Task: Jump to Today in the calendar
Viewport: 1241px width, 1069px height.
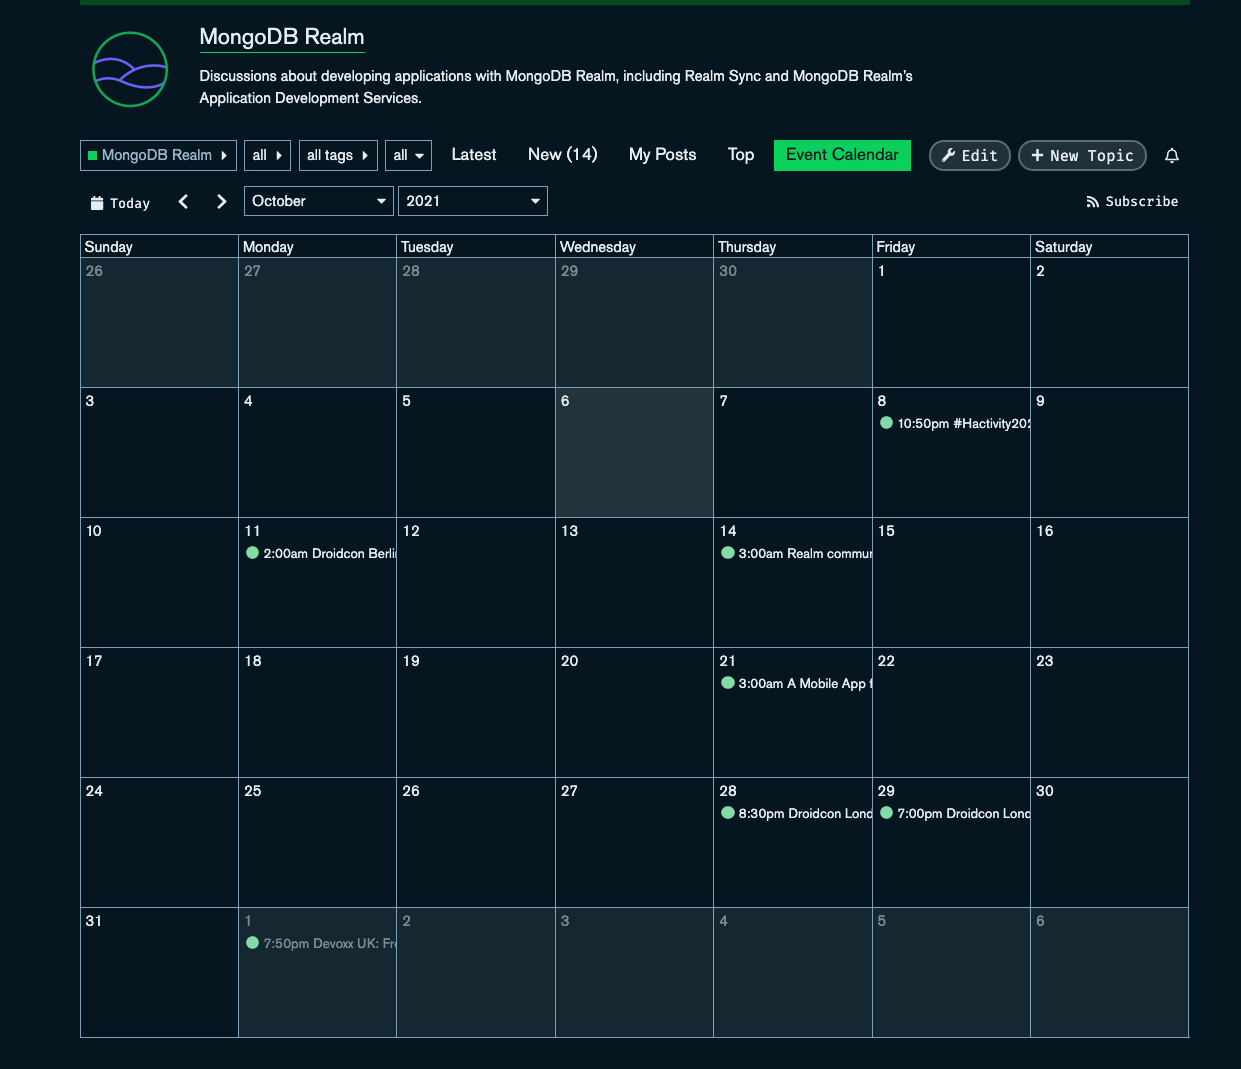Action: click(x=120, y=203)
